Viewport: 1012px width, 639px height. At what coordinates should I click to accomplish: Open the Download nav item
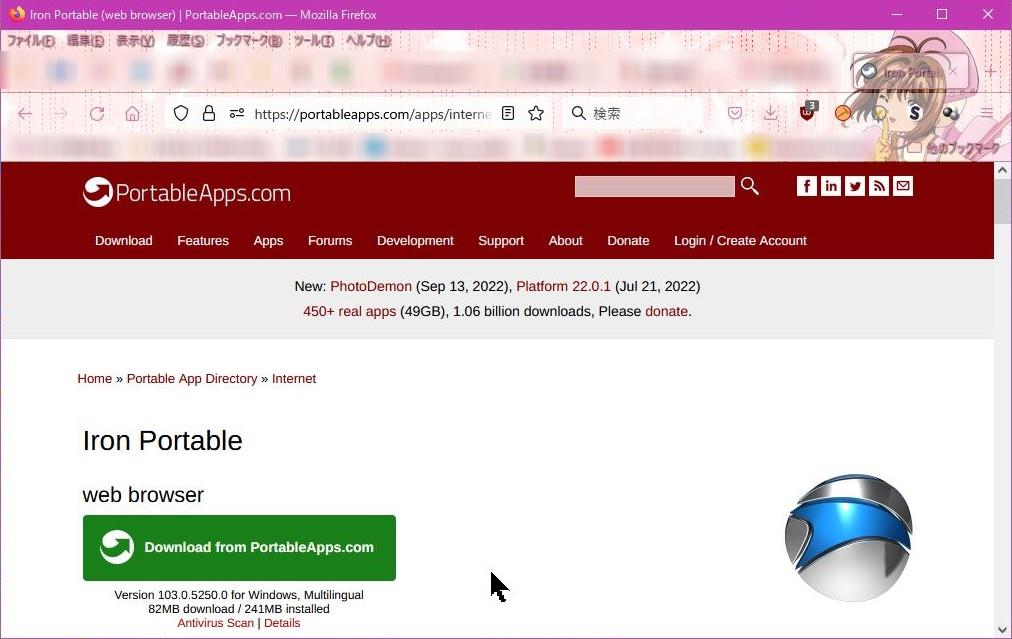tap(124, 241)
